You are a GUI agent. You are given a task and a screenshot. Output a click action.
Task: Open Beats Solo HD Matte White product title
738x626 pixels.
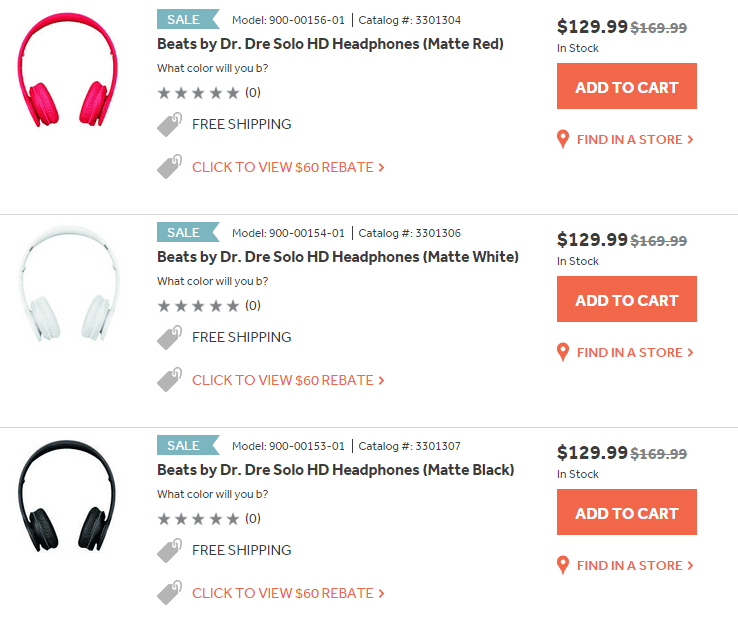pyautogui.click(x=338, y=257)
